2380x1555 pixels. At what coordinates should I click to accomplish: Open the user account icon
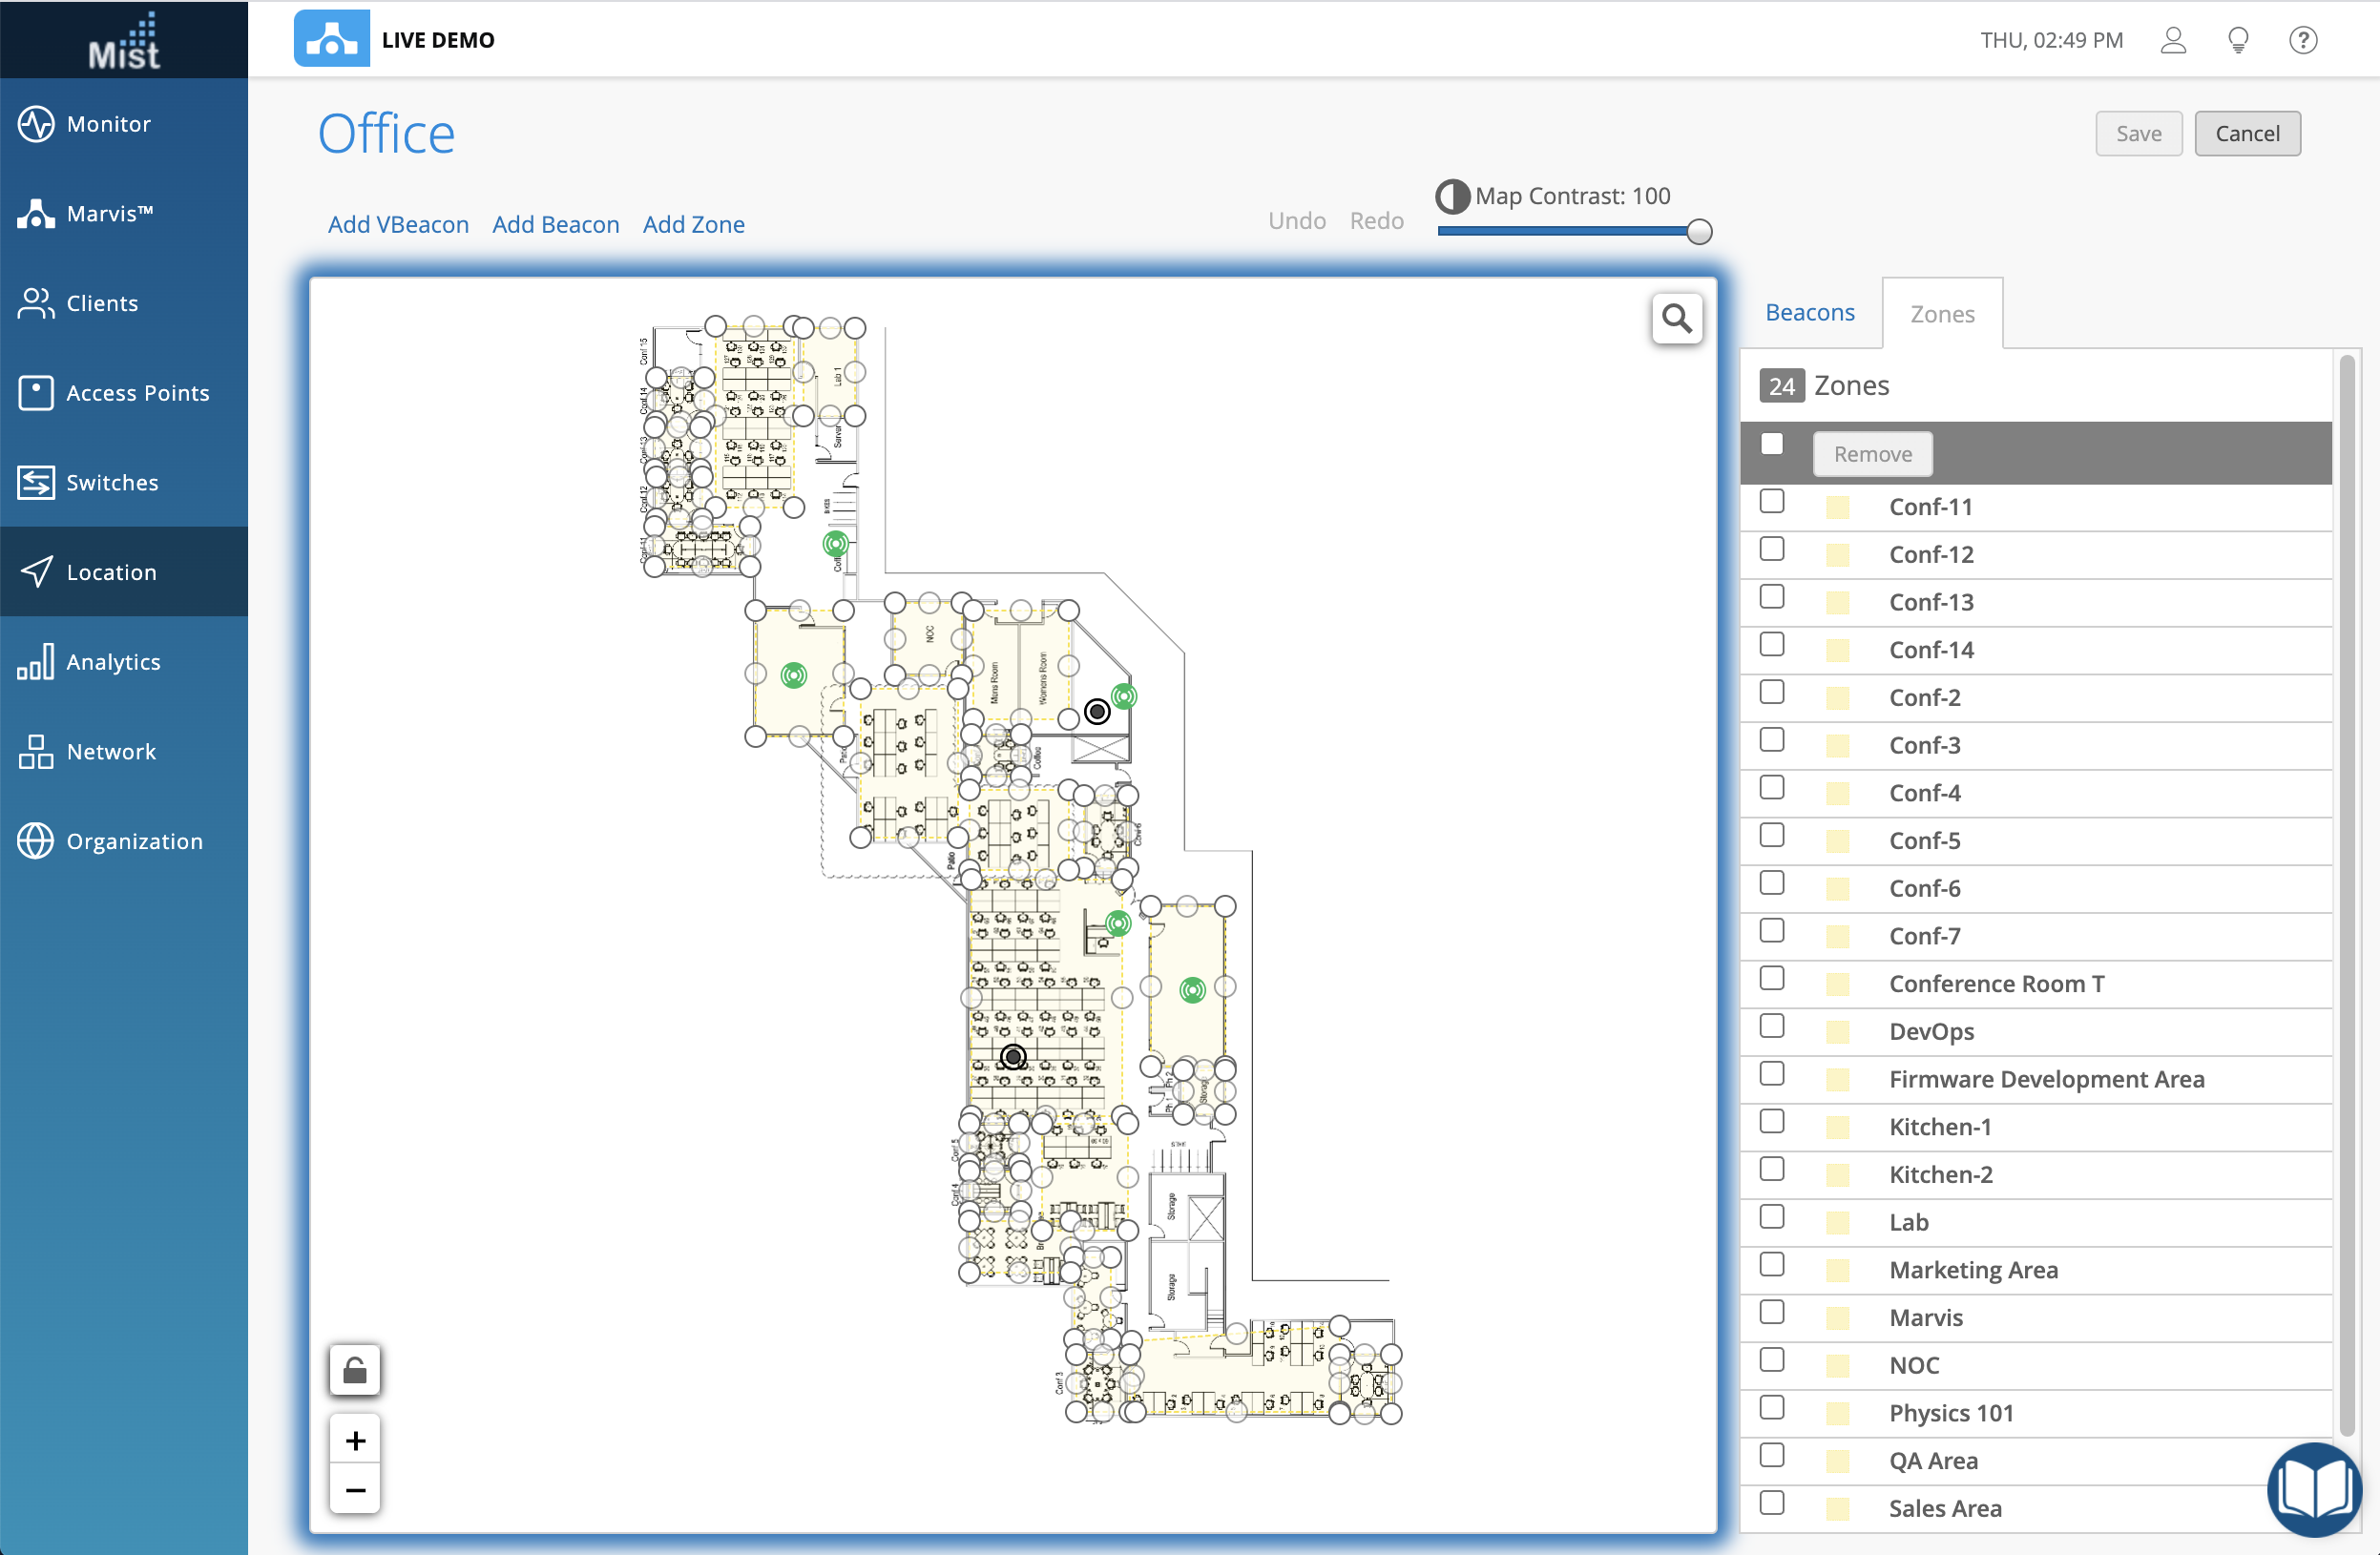point(2172,40)
